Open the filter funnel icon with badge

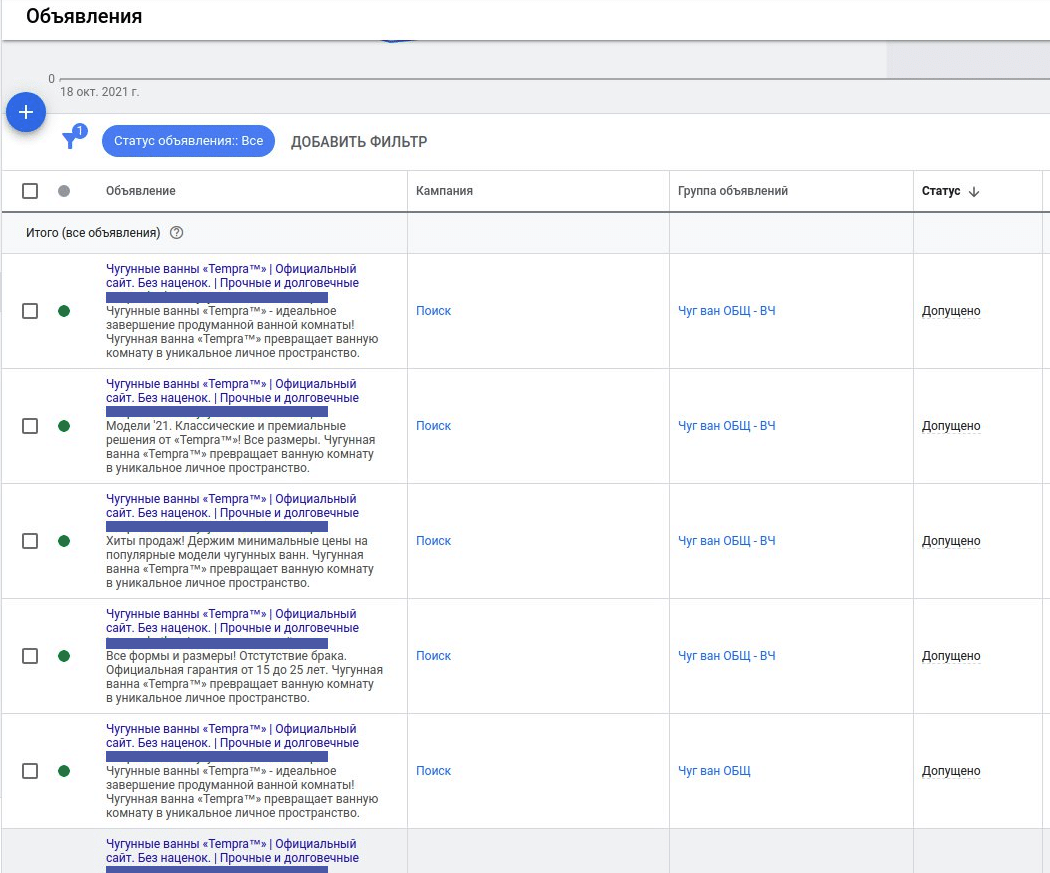70,141
